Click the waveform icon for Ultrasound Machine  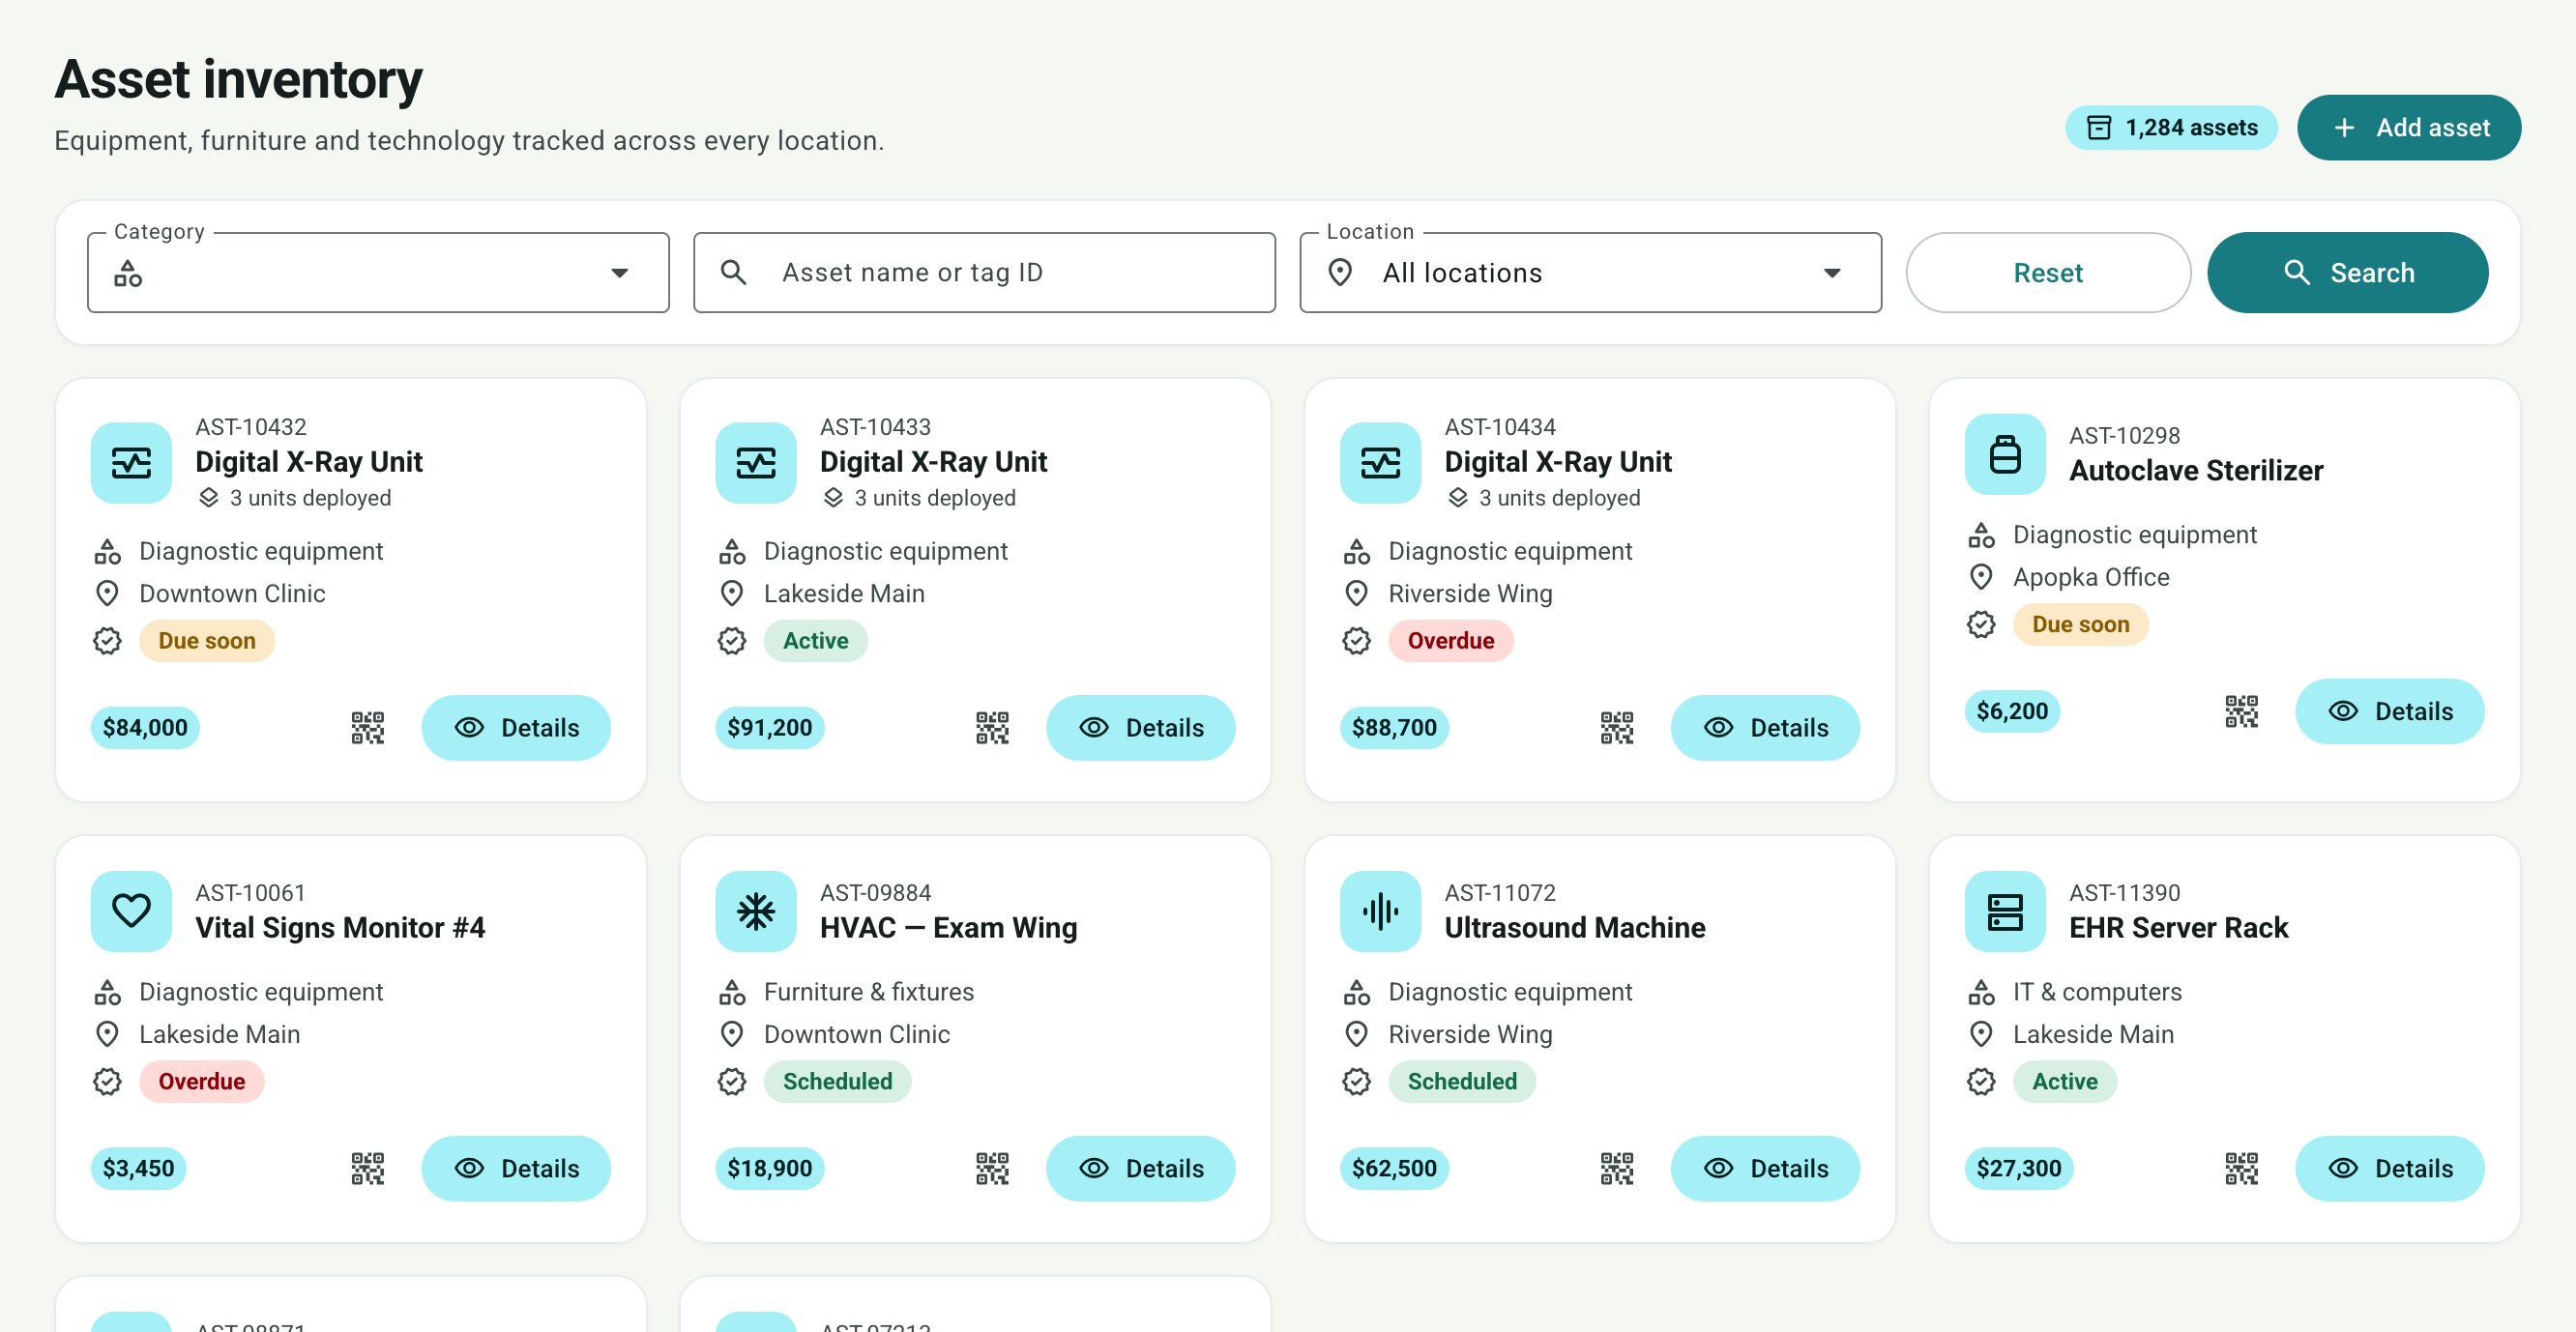(x=1380, y=911)
